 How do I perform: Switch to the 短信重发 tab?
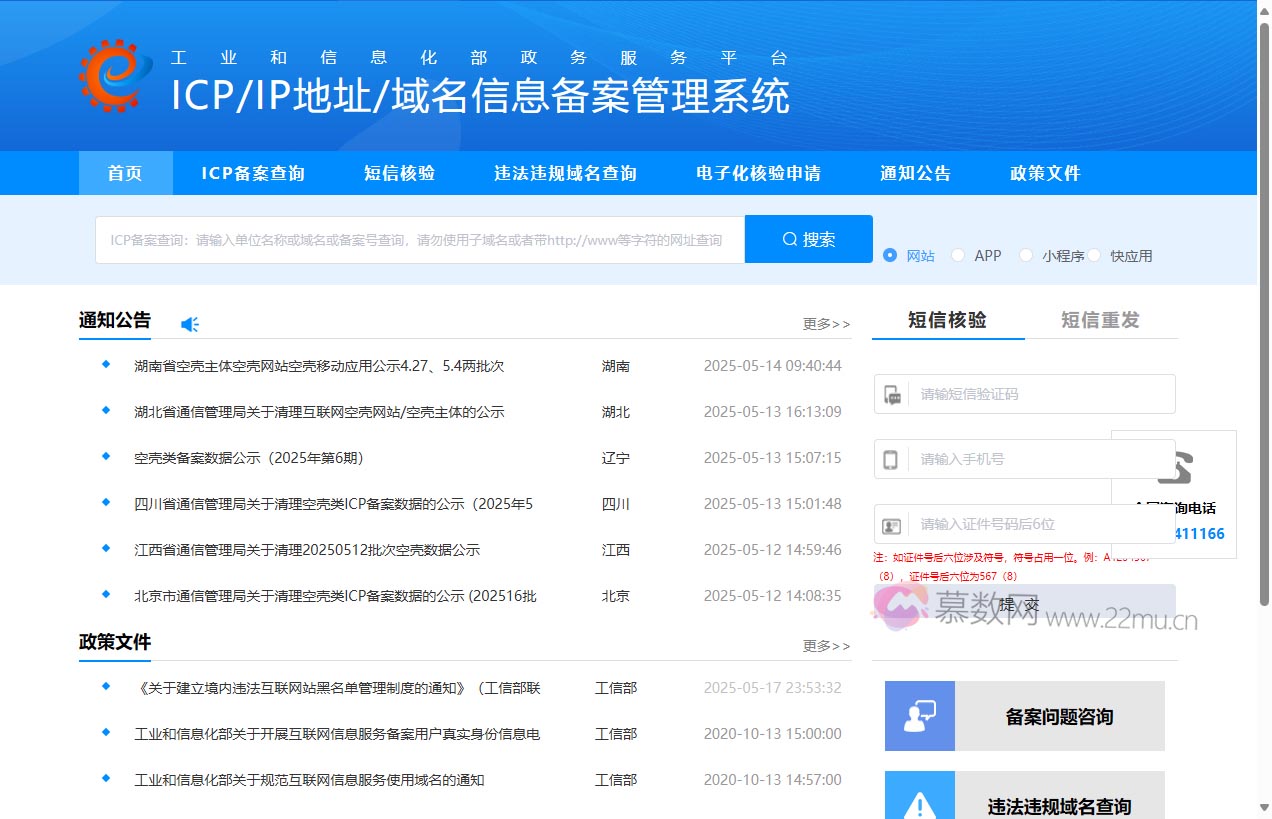(x=1101, y=320)
